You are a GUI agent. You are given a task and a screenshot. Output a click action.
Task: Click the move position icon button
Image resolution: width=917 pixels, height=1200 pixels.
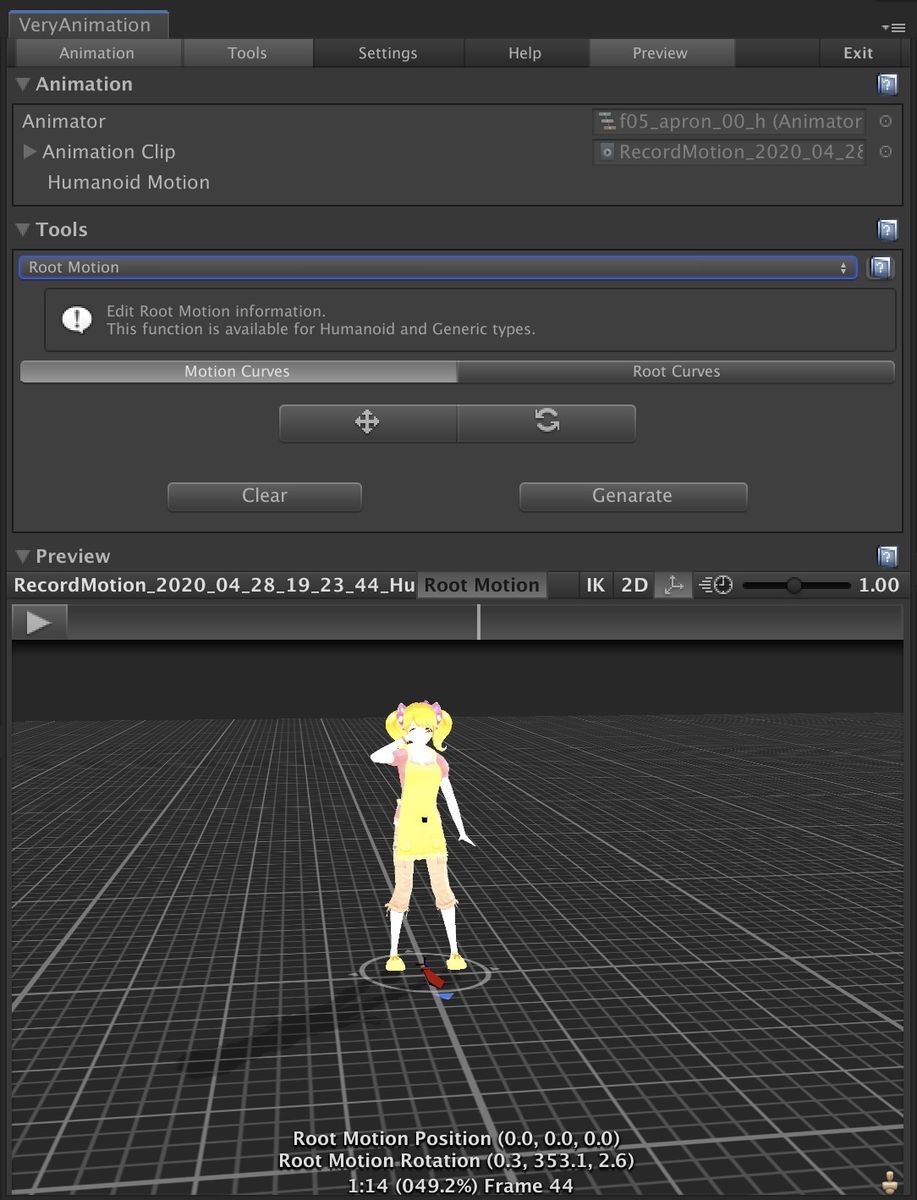click(368, 422)
